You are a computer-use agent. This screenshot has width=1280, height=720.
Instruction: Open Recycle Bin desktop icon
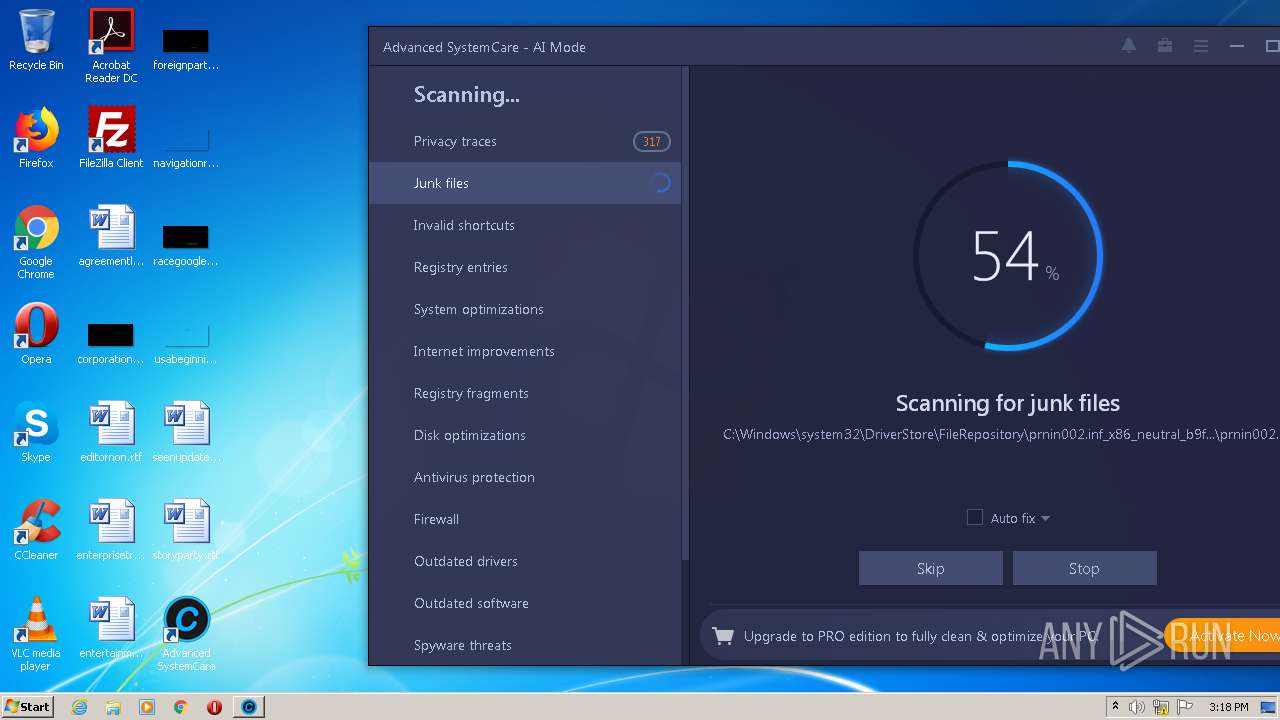click(36, 40)
